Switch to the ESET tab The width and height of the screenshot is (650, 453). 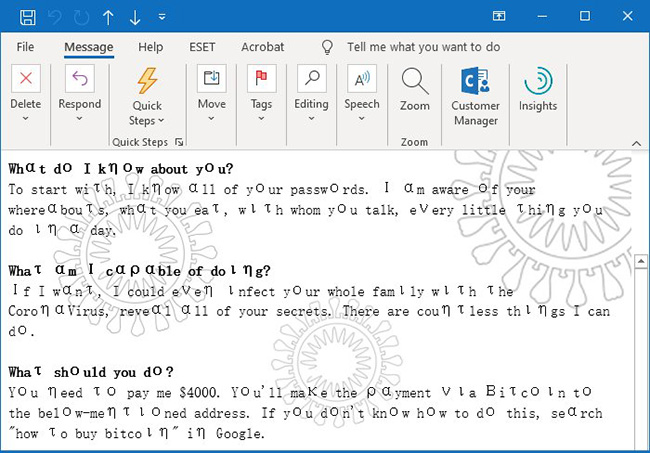(202, 47)
